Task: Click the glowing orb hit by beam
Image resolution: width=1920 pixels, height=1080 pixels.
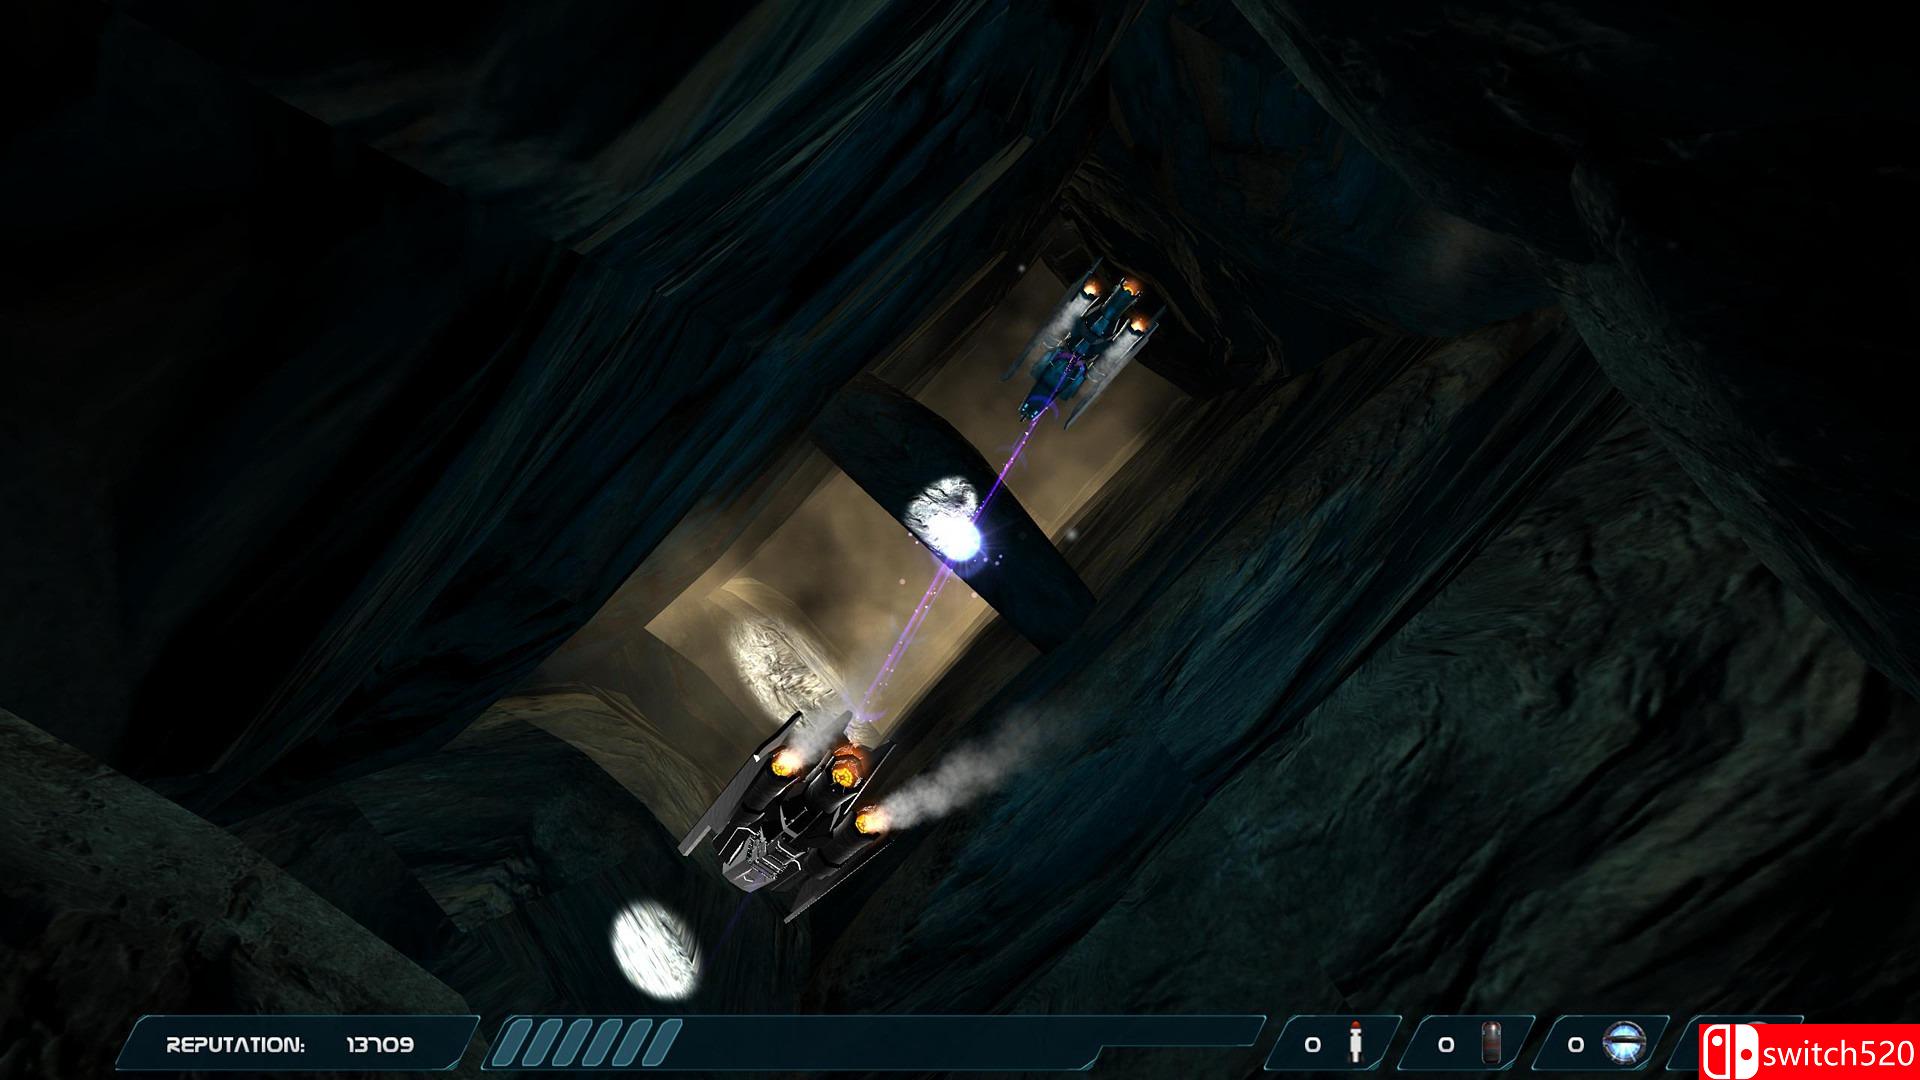Action: point(944,520)
